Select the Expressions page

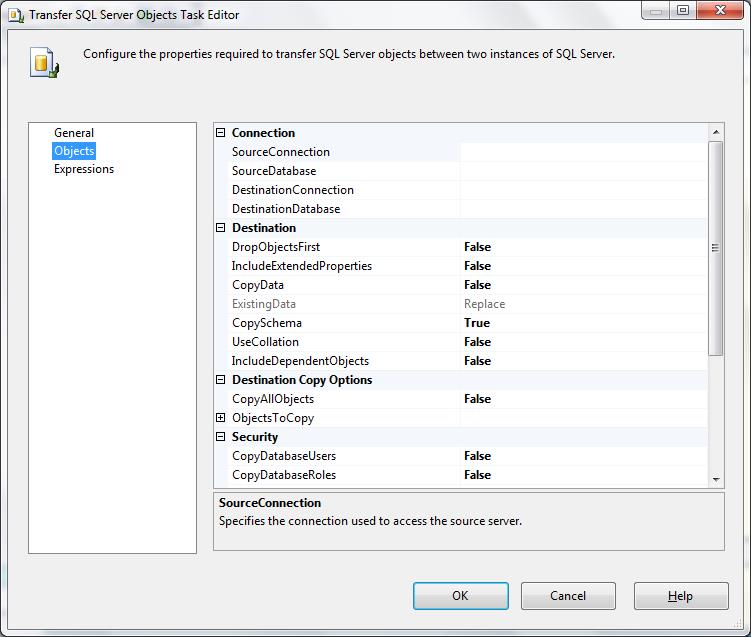(84, 169)
